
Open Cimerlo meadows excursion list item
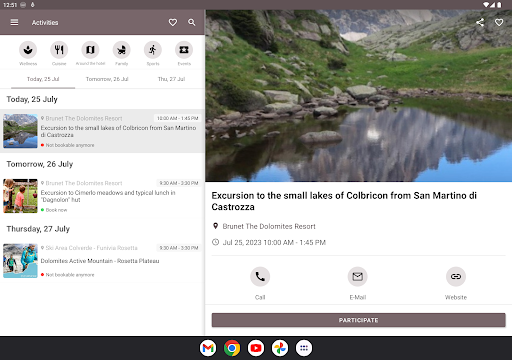(x=102, y=196)
